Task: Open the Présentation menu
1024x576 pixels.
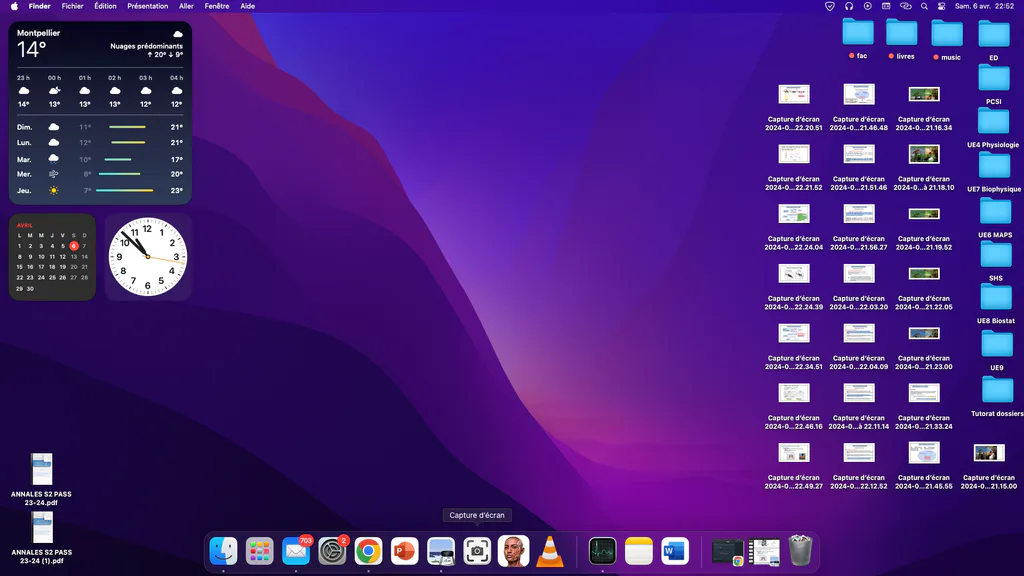Action: click(148, 7)
